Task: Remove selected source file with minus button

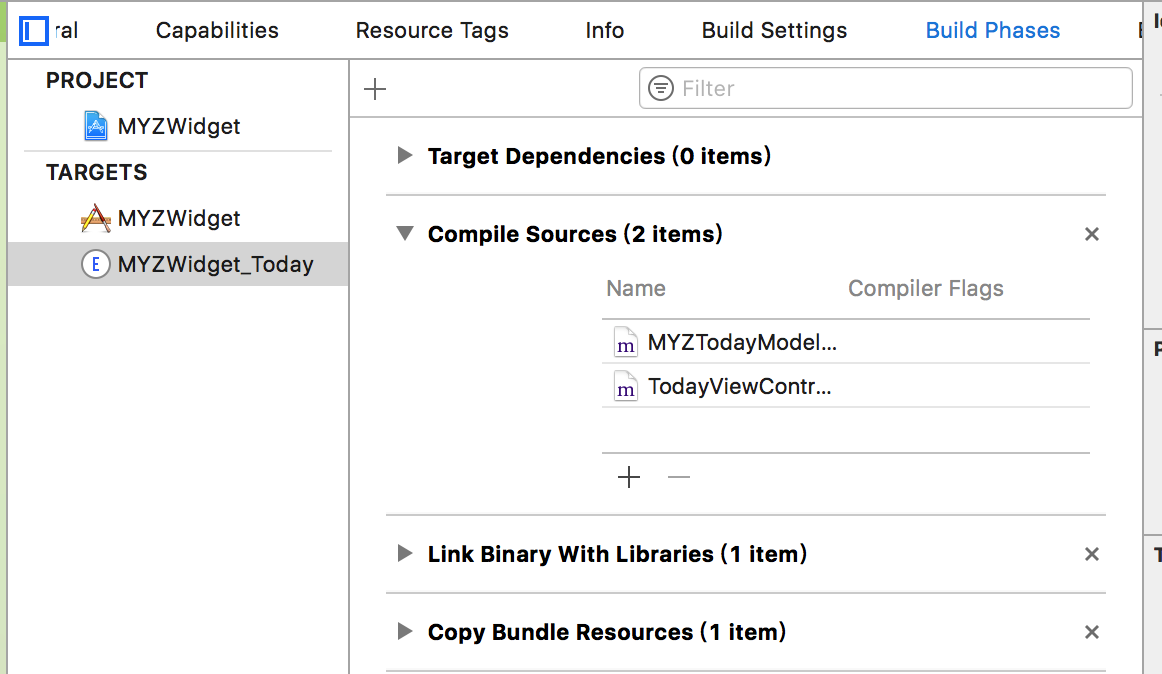Action: click(679, 477)
